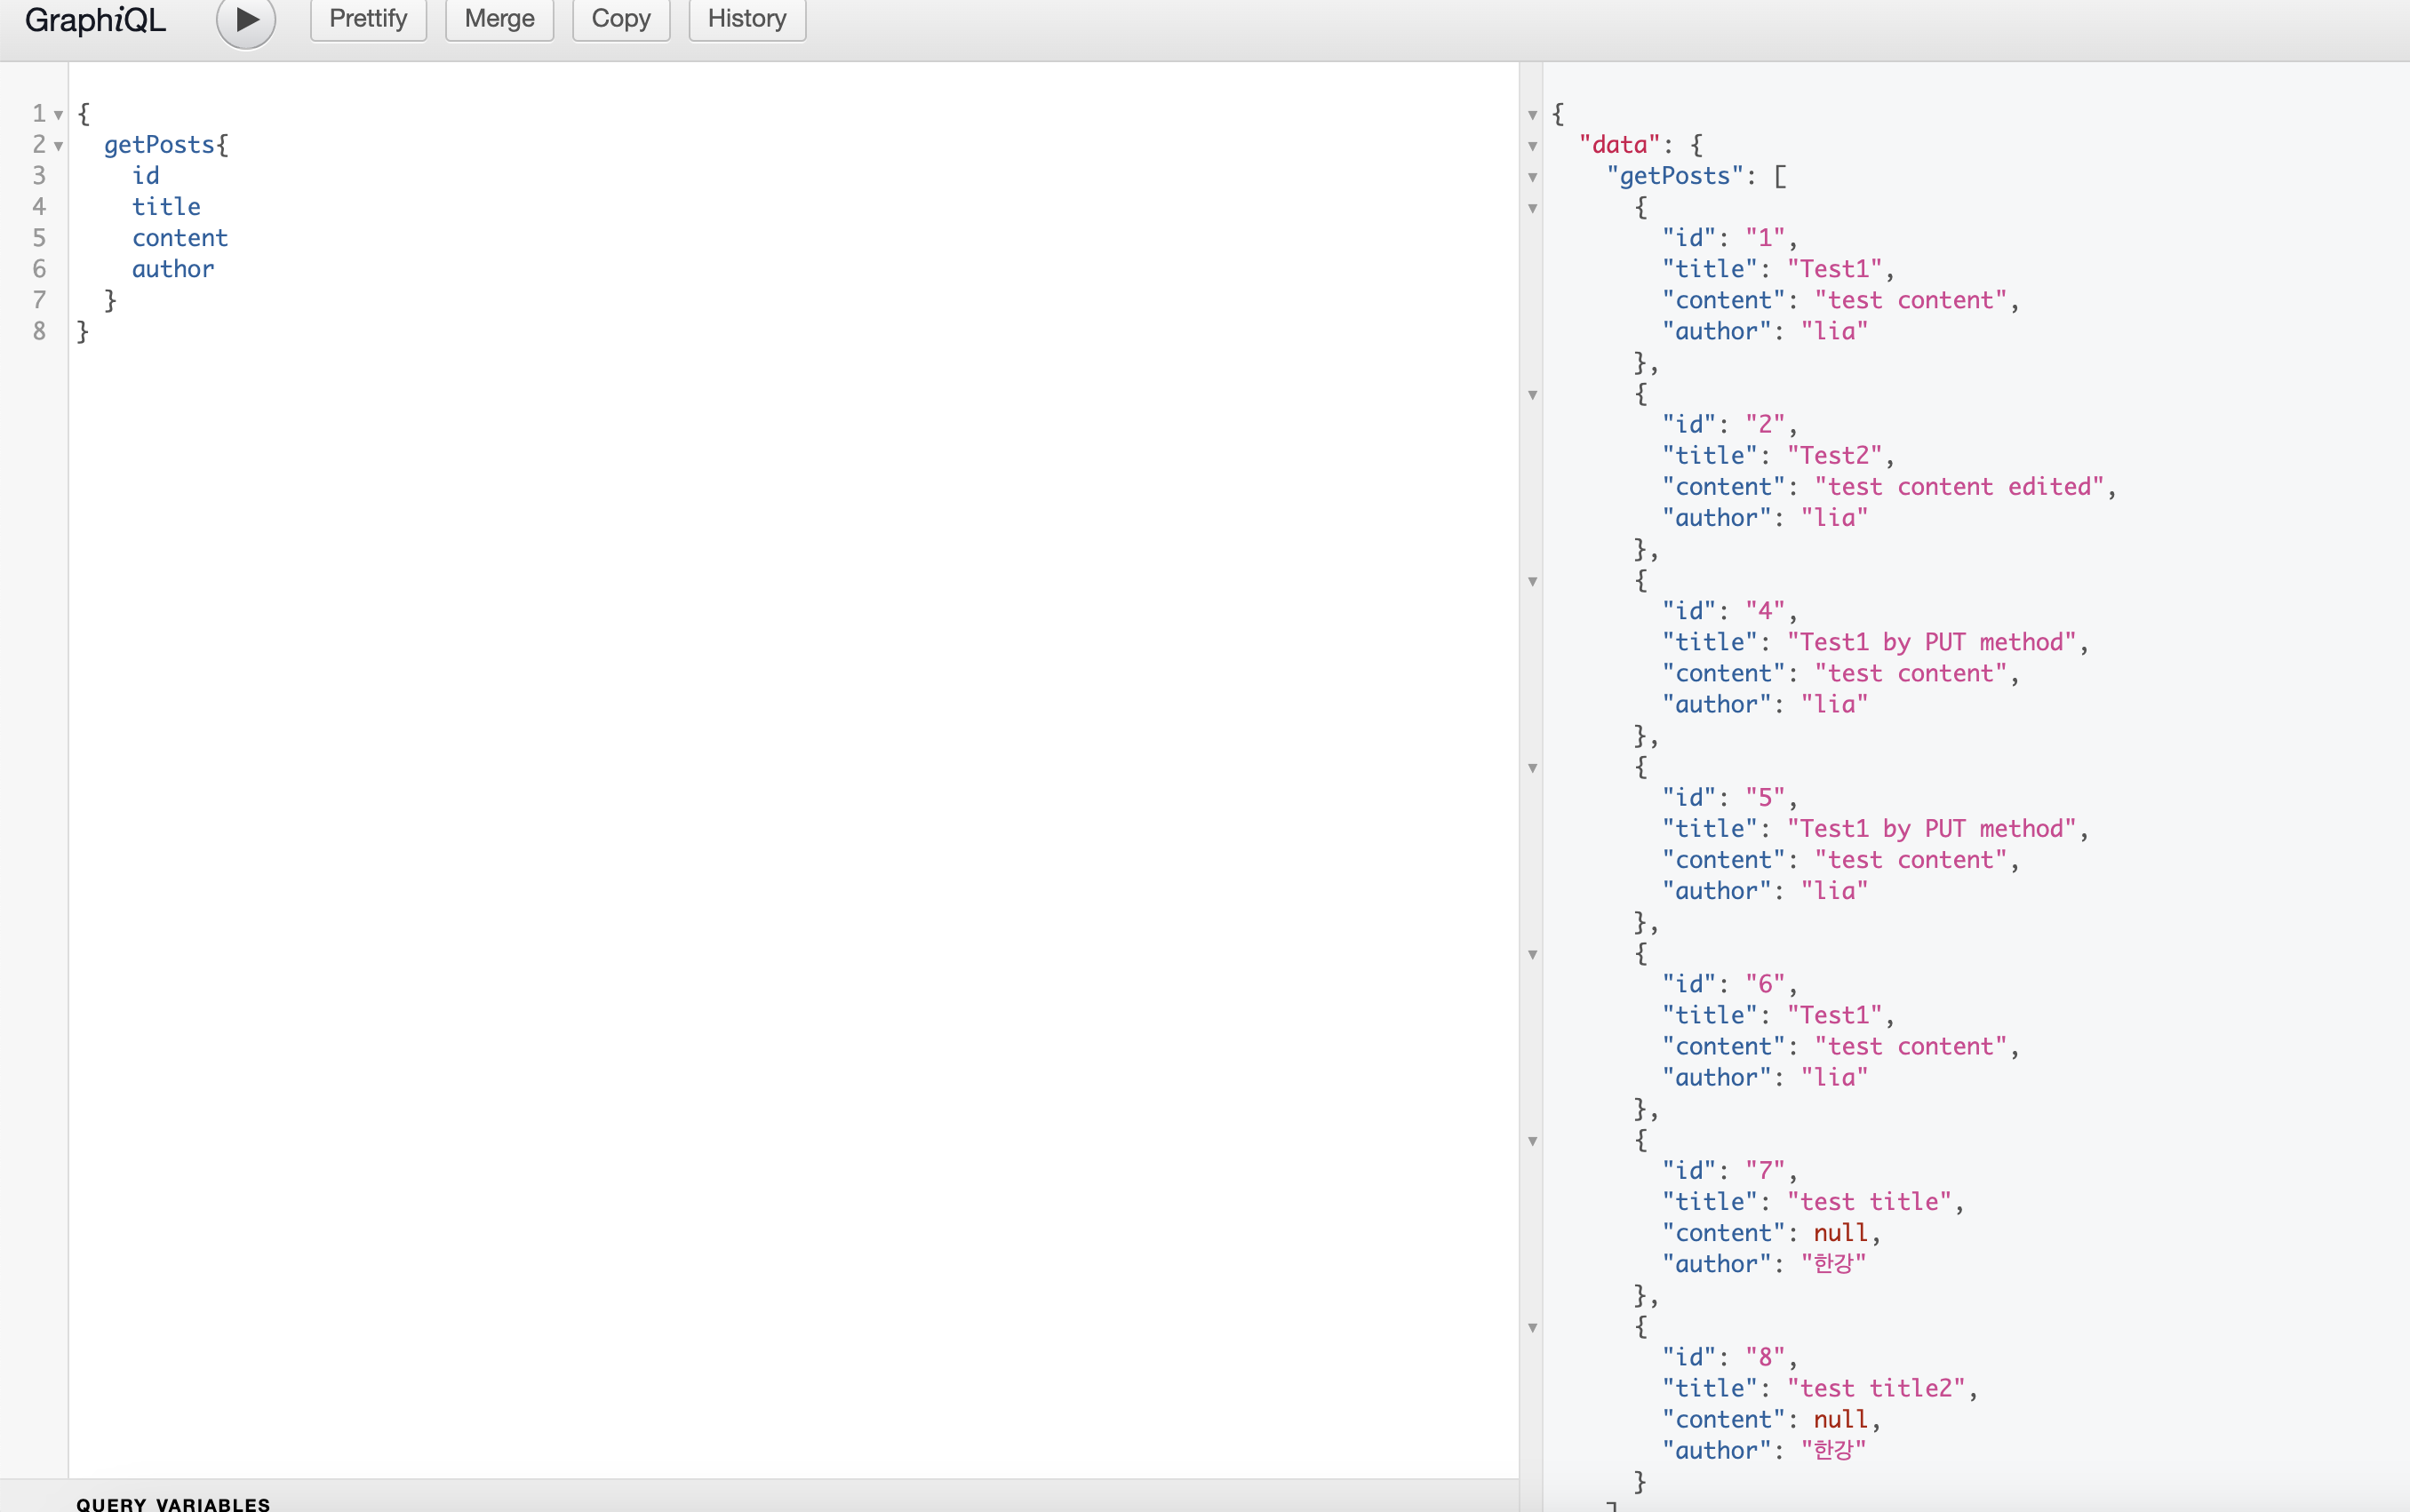Screen dimensions: 2410x1512
Task: Collapse the query root brace on line 1
Action: coord(59,115)
